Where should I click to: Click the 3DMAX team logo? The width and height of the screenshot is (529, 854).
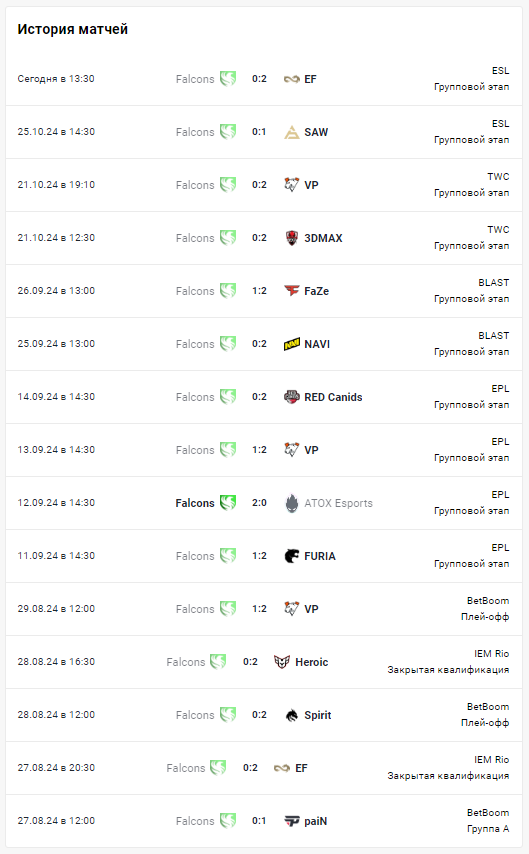point(291,238)
